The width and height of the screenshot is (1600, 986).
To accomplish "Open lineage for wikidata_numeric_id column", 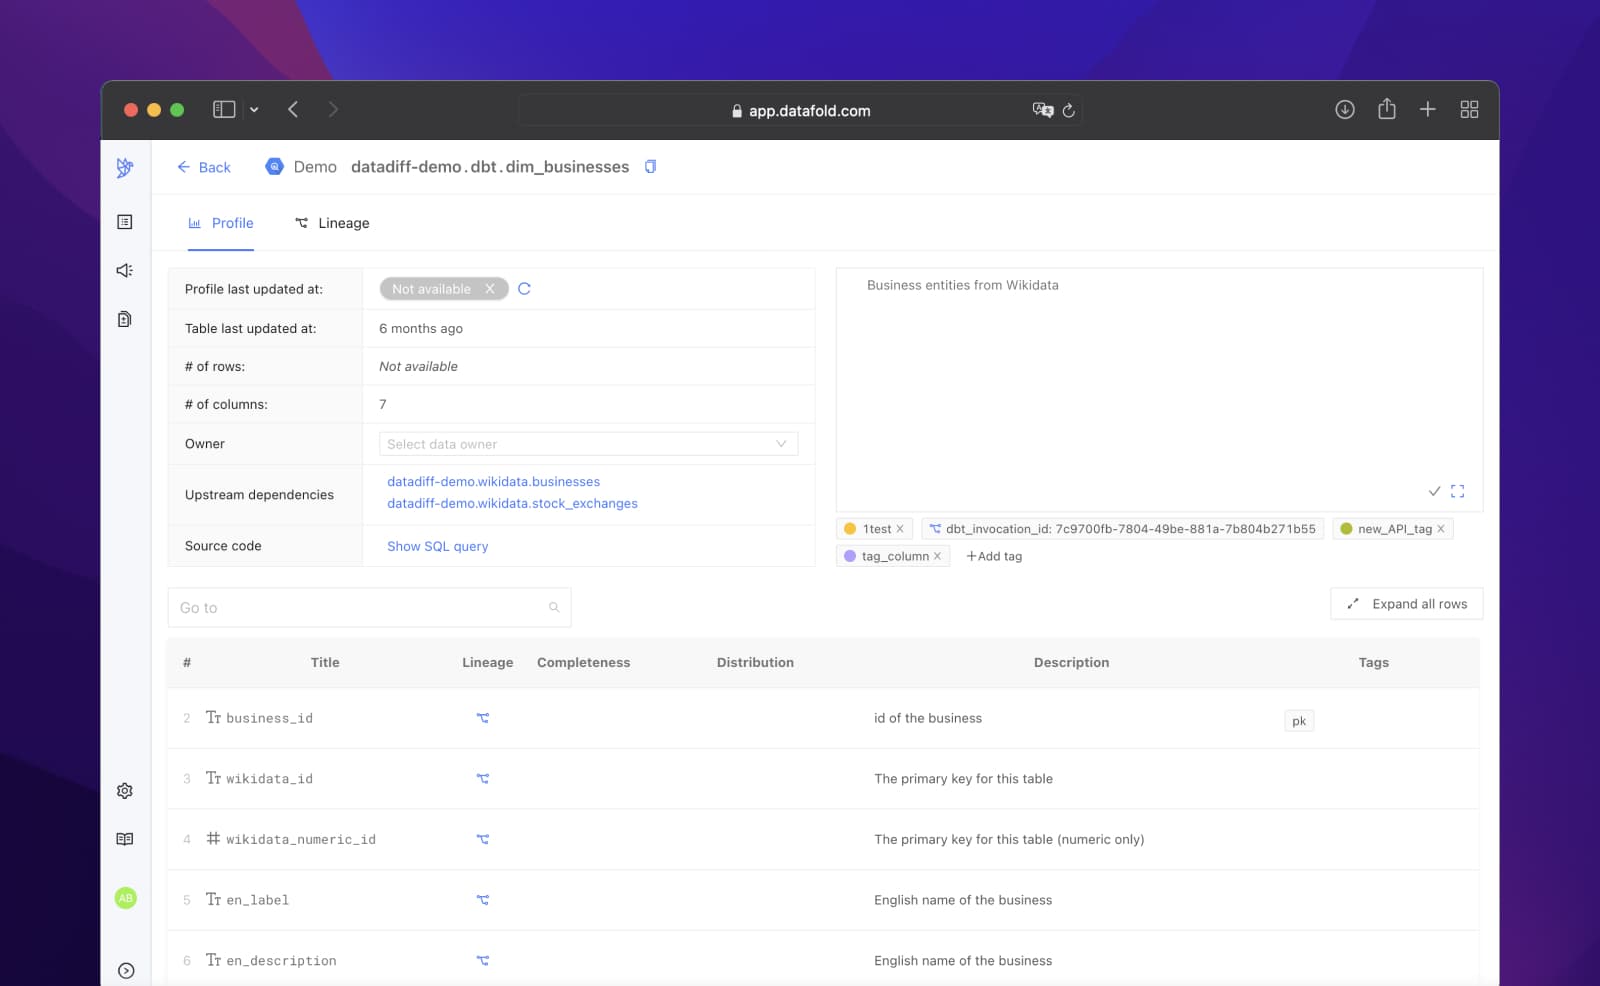I will coord(483,840).
